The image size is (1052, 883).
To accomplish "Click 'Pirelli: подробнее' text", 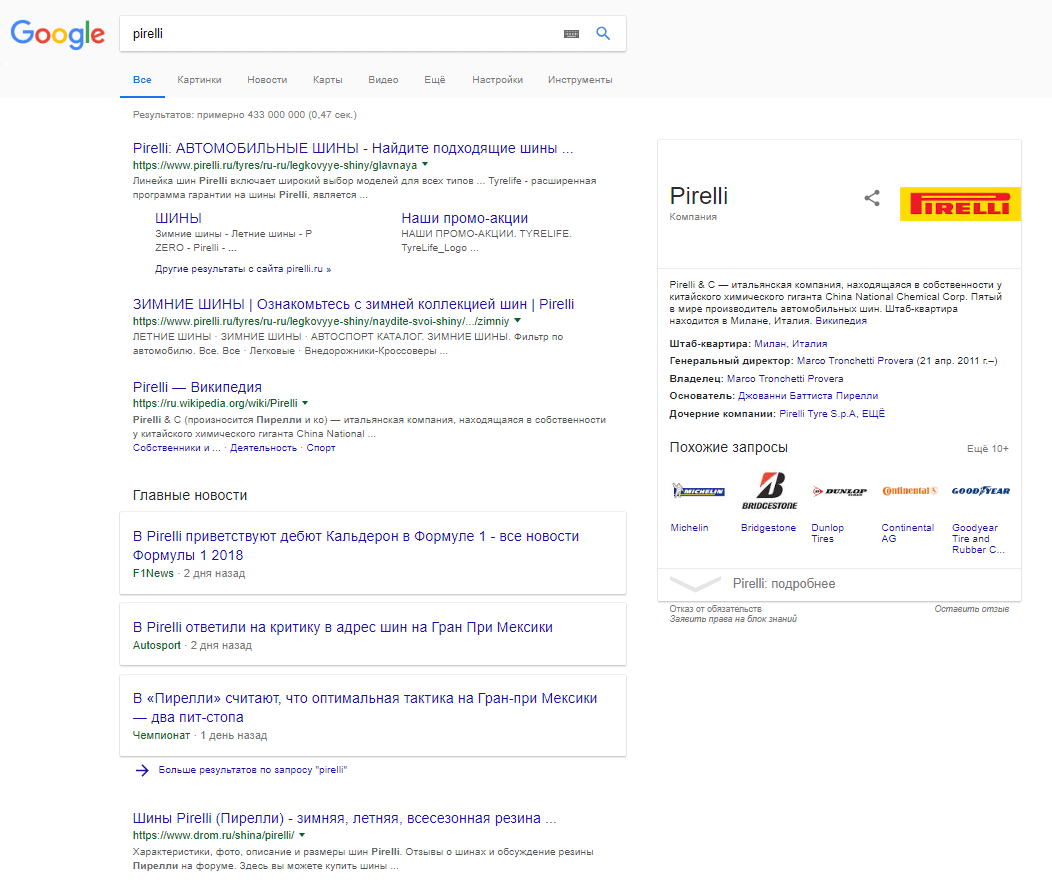I will tap(784, 584).
